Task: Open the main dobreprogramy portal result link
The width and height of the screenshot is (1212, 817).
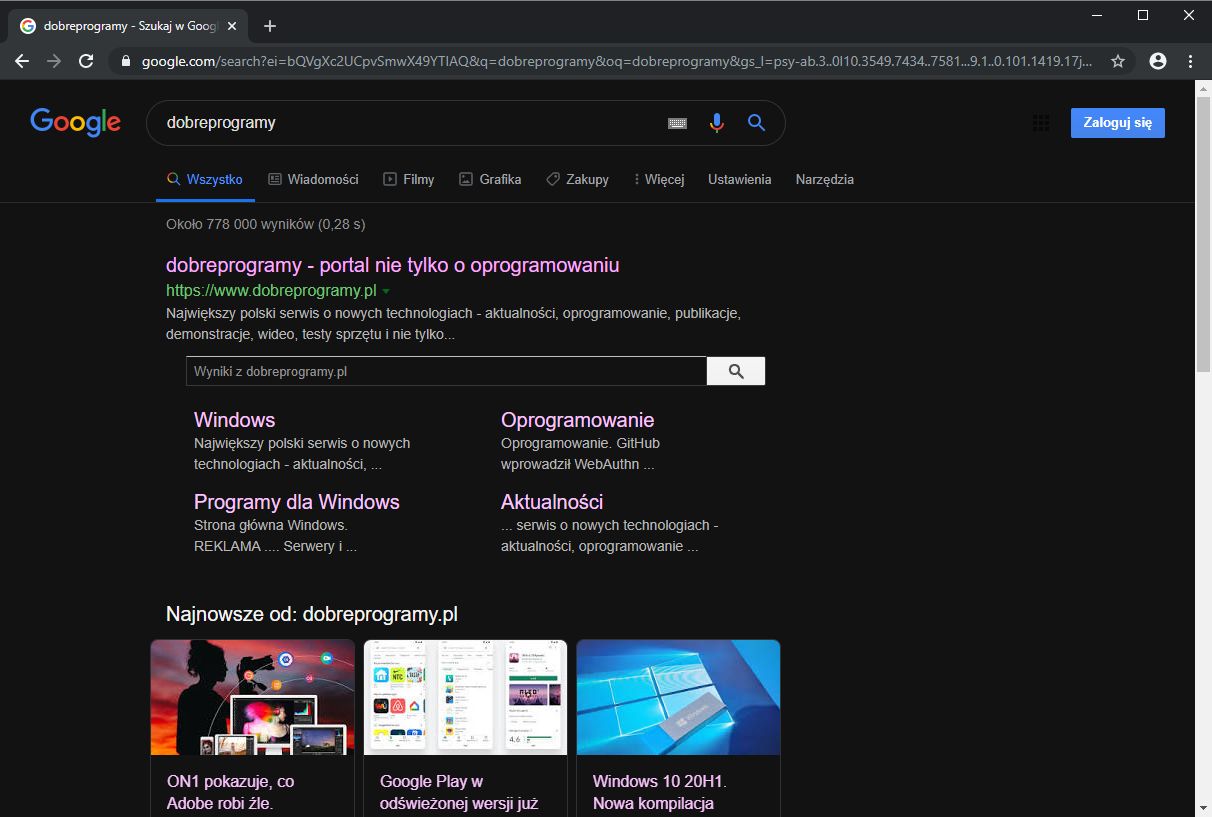Action: [x=393, y=265]
